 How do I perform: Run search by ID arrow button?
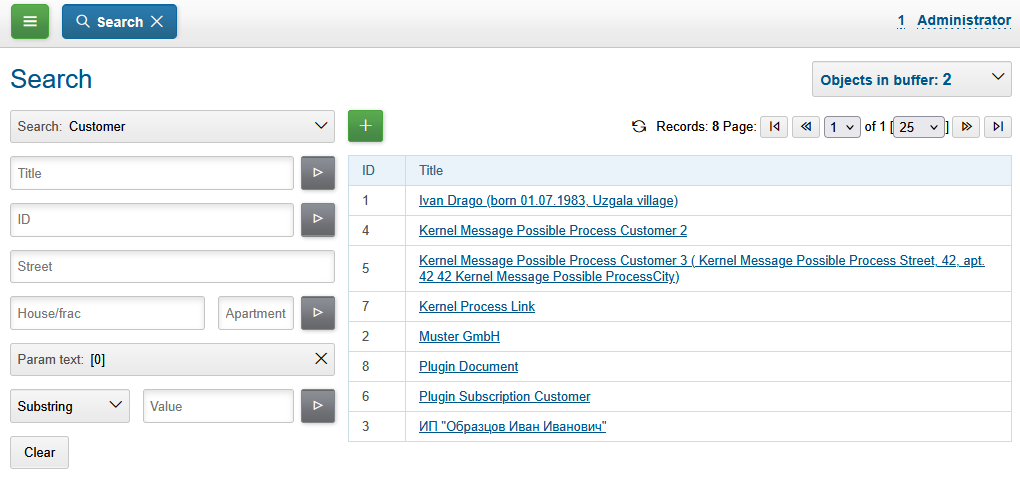318,219
